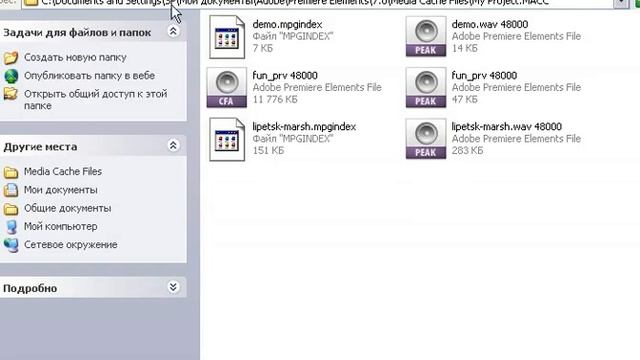This screenshot has width=640, height=360.
Task: Open Сетевое окружение link
Action: click(71, 245)
